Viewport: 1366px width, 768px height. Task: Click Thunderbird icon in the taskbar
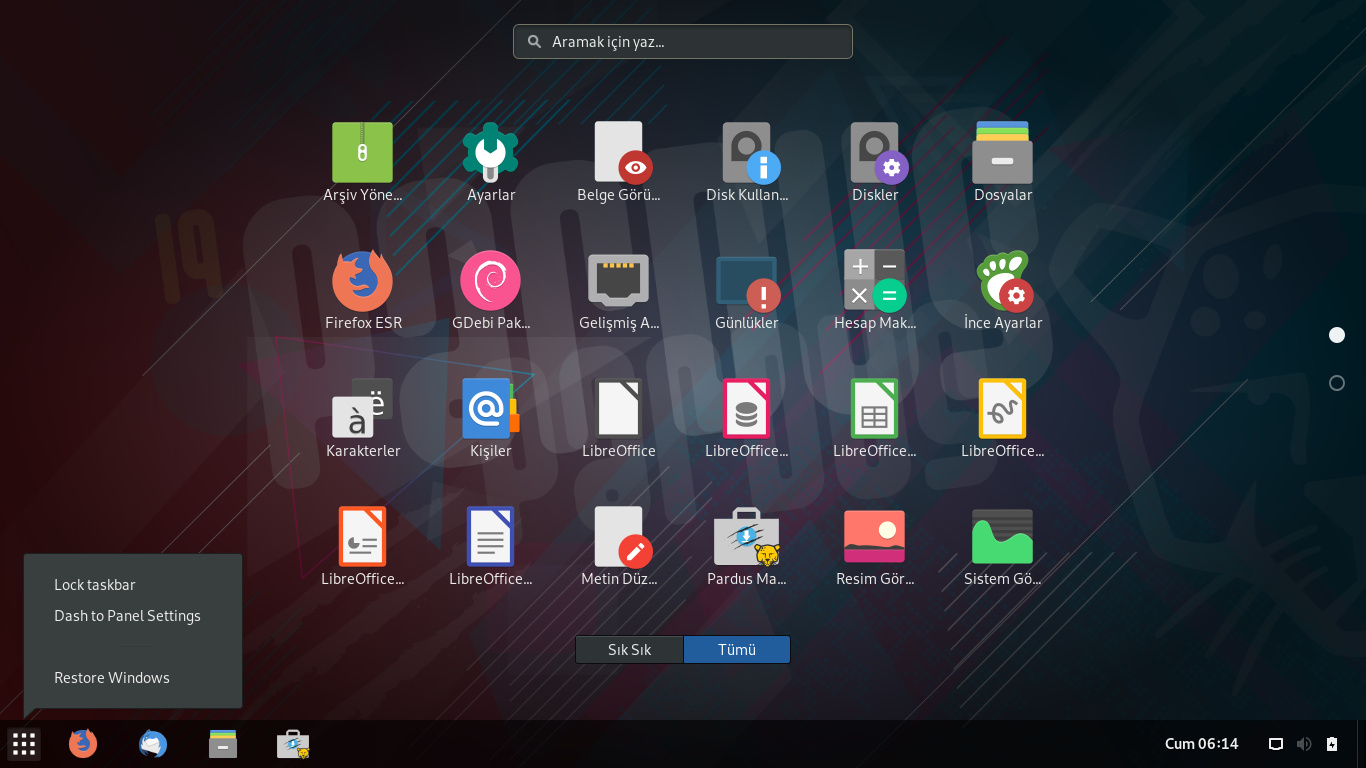point(153,744)
